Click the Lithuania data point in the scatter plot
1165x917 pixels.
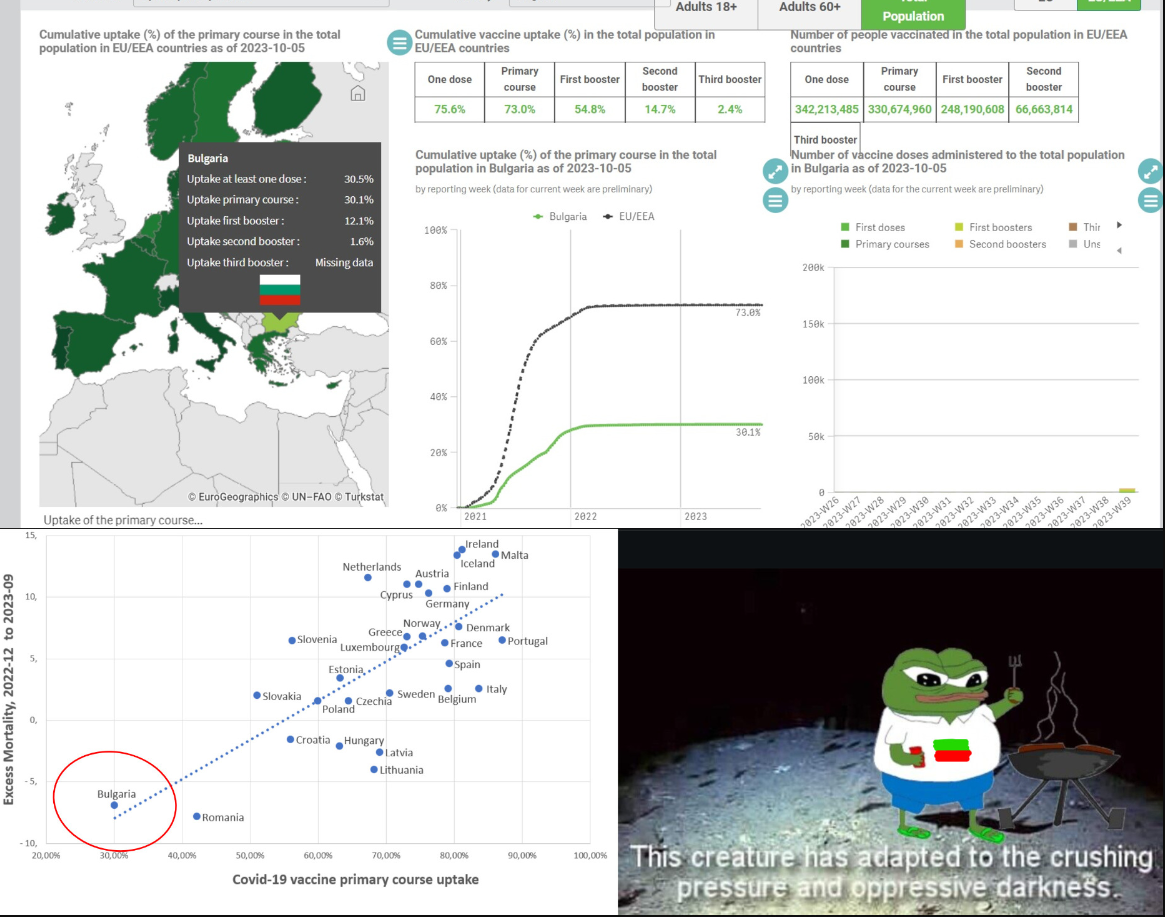tap(374, 769)
